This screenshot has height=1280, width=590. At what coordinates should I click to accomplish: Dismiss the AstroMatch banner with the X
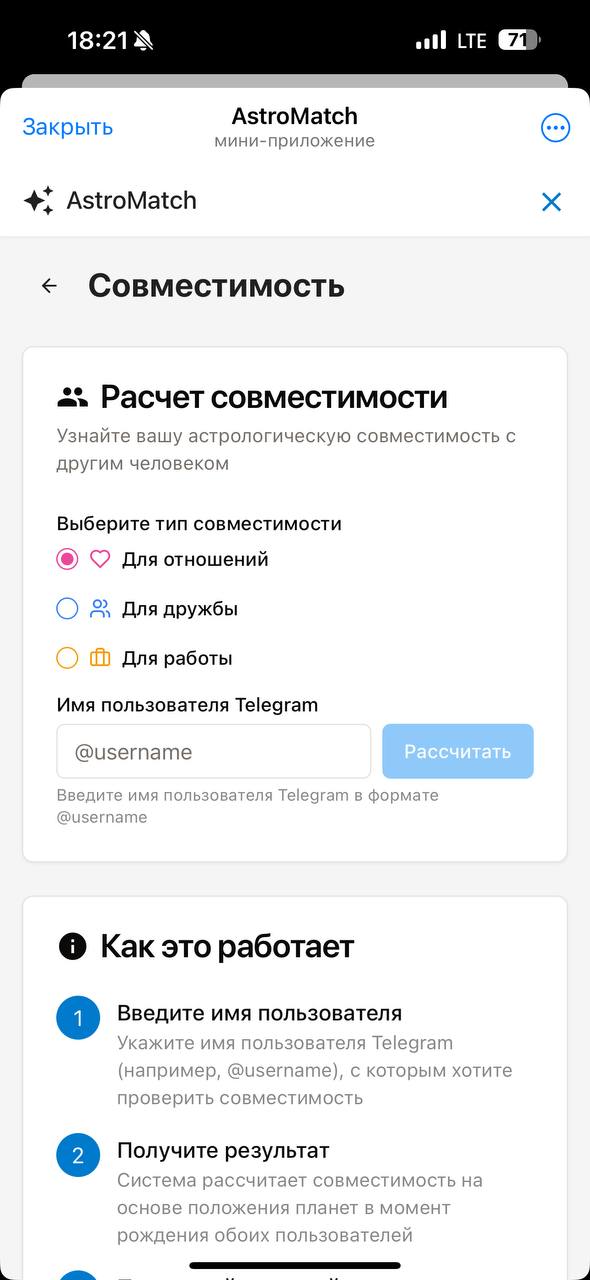point(551,201)
